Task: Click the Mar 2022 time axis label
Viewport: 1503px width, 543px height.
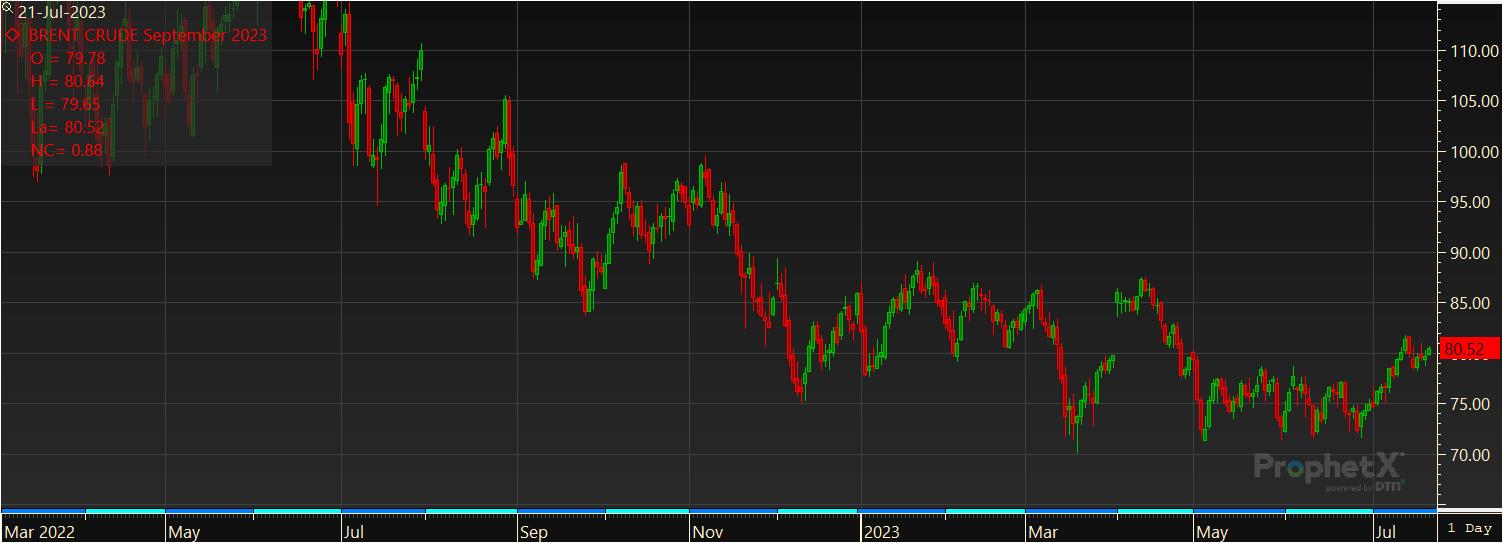Action: (x=40, y=532)
